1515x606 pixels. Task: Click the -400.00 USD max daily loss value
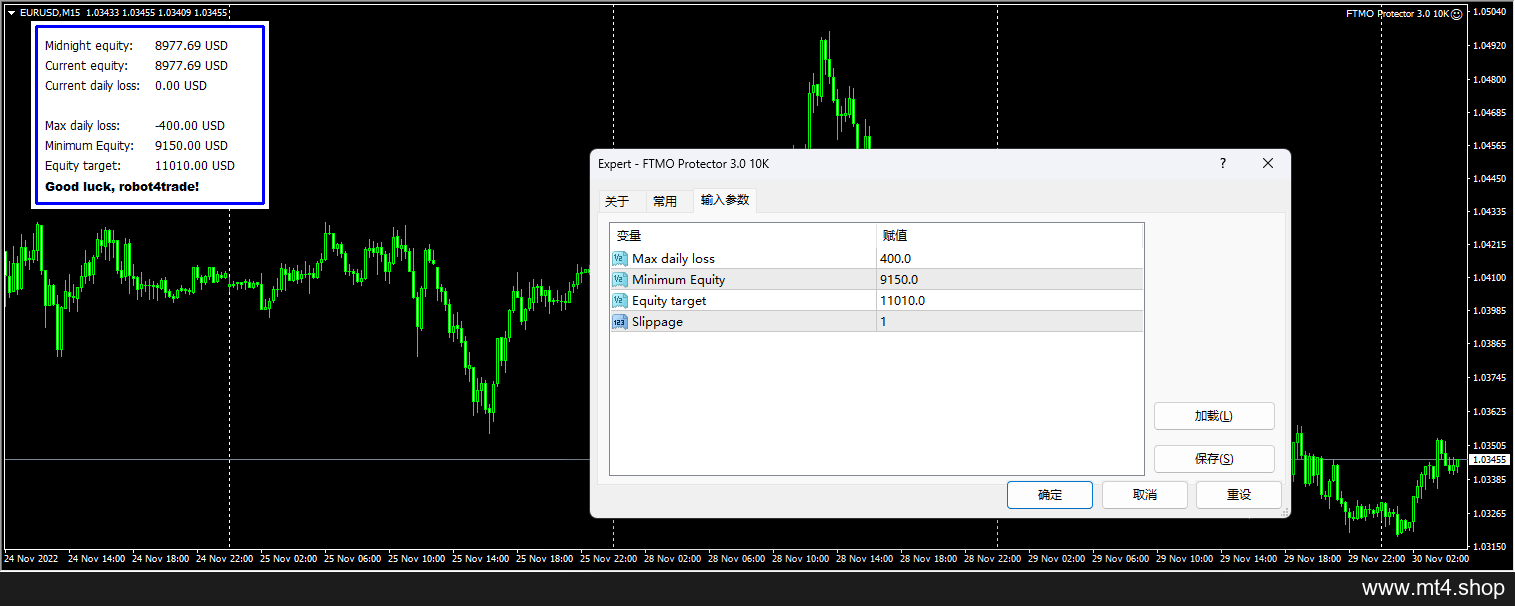click(190, 126)
